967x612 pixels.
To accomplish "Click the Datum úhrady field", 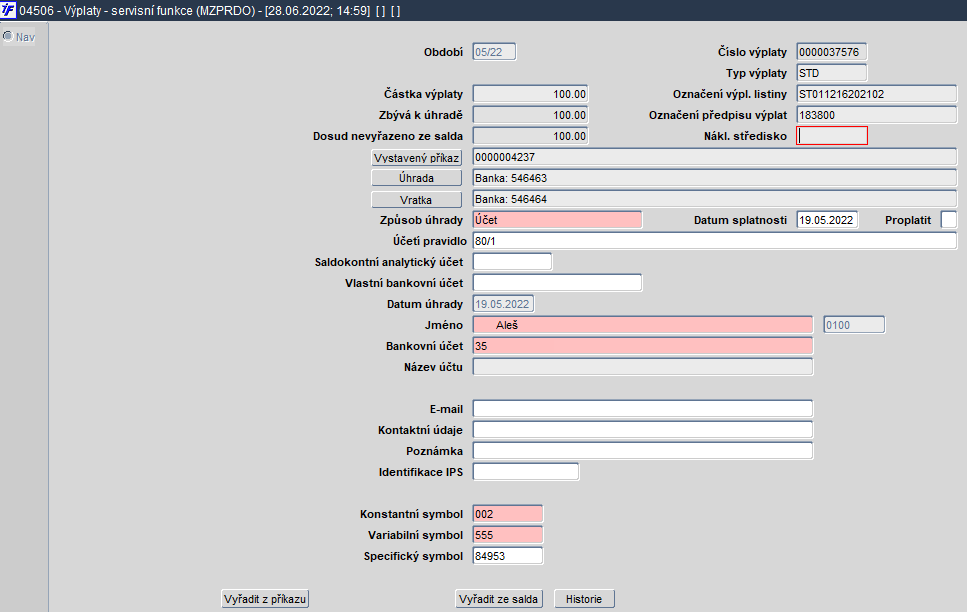I will (x=503, y=304).
